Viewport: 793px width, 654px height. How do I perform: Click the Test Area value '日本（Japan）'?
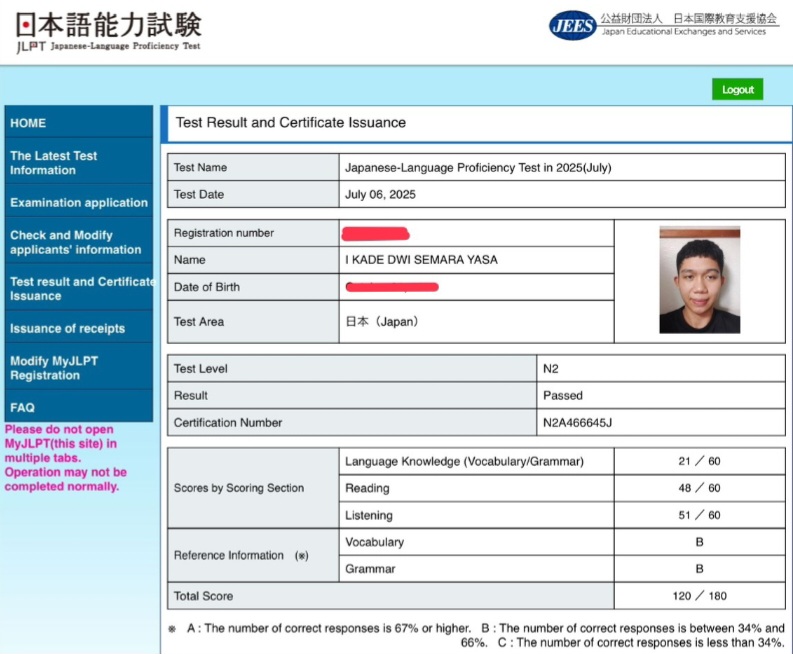(382, 322)
